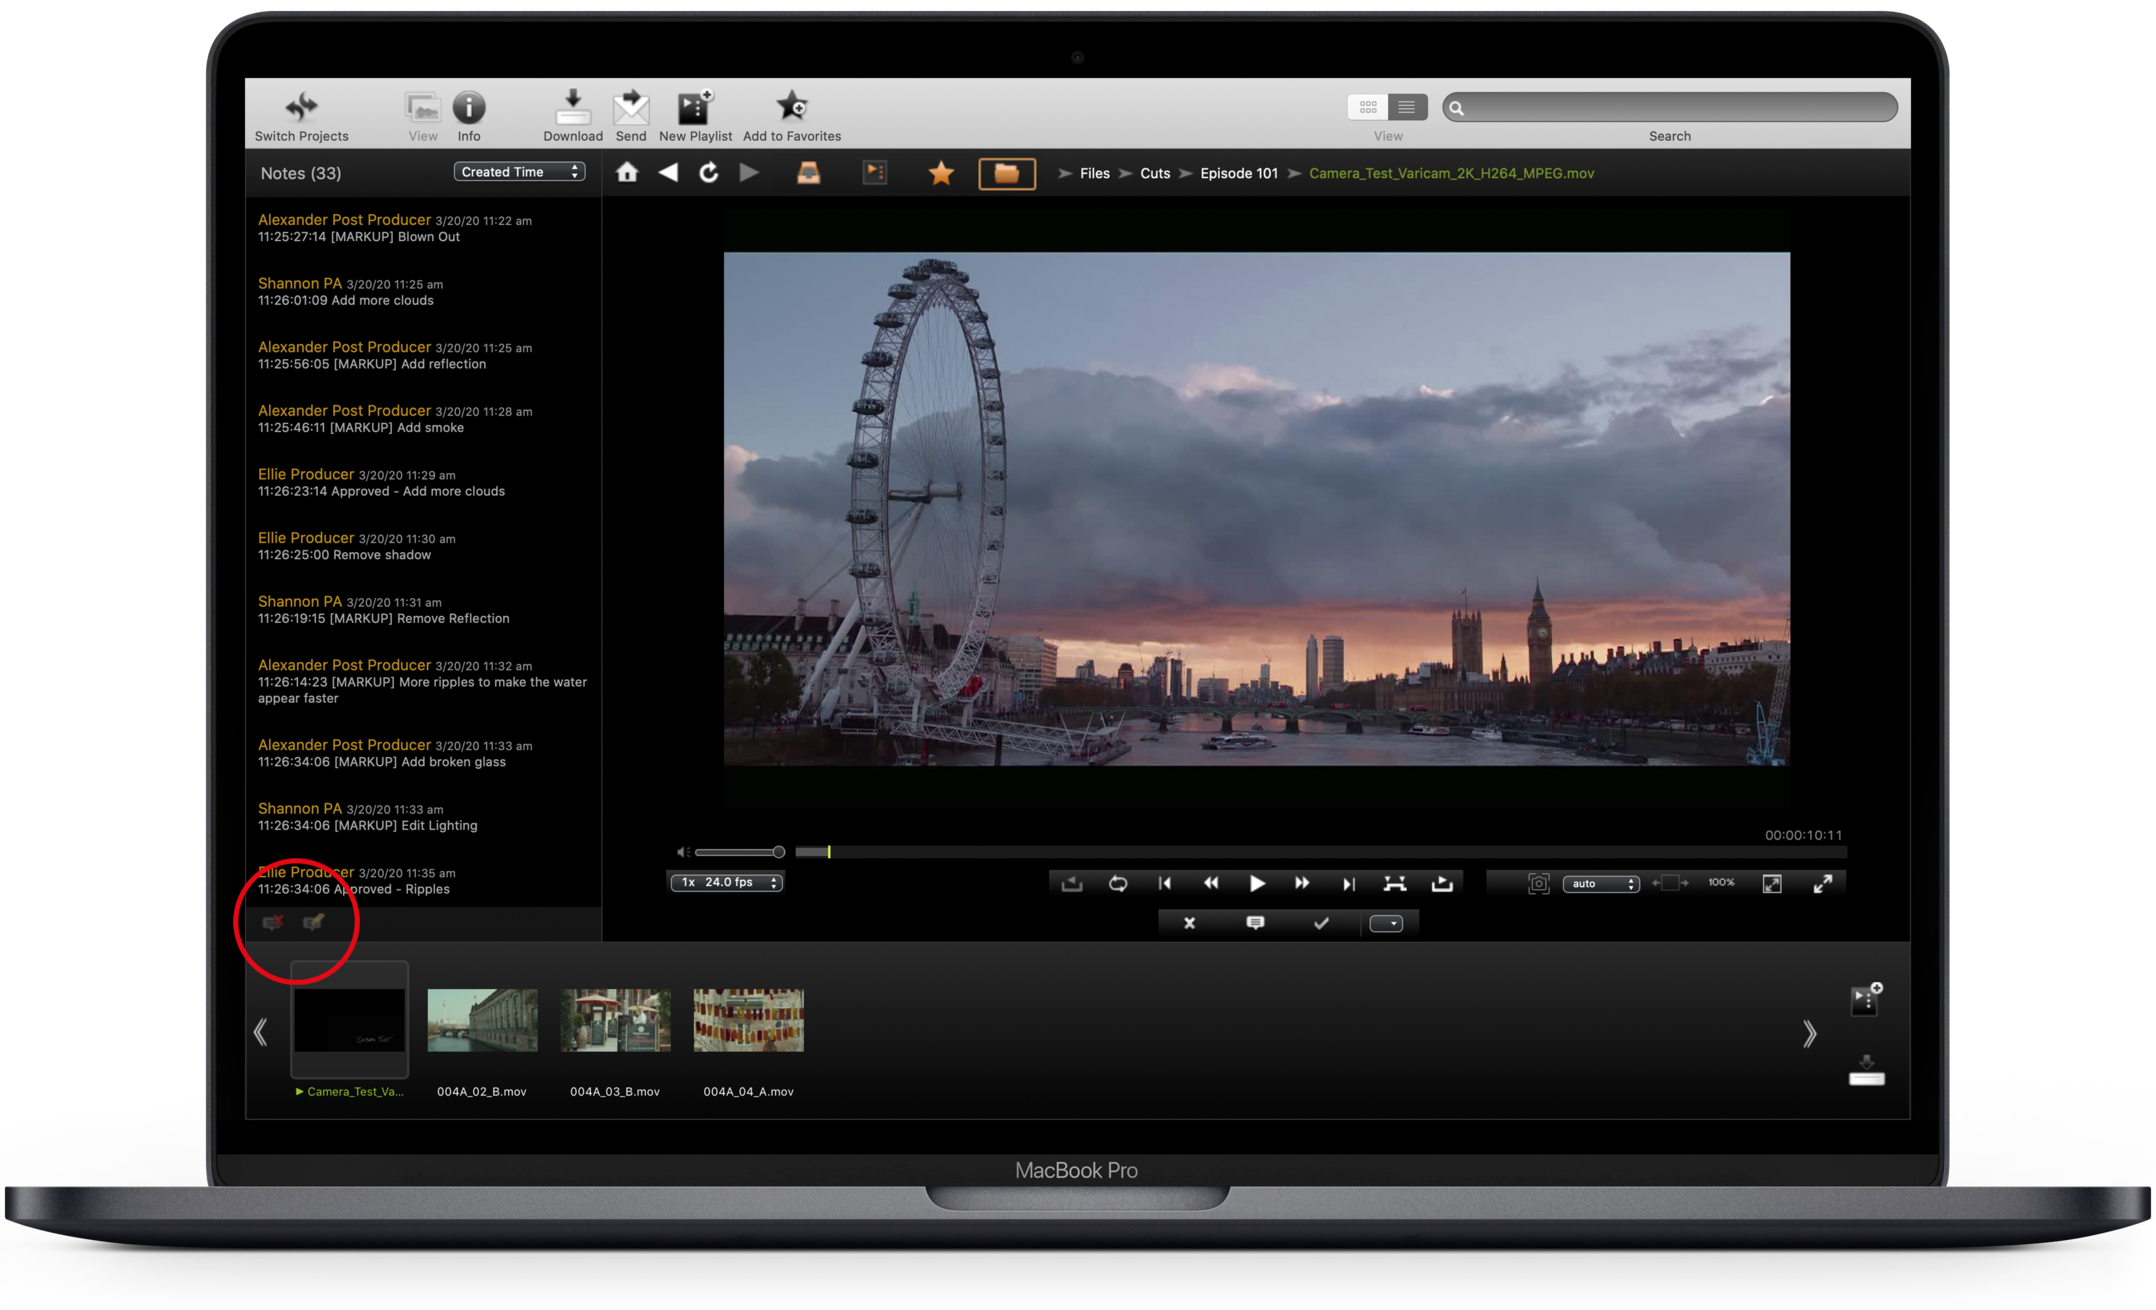Click the Send envelope icon
Image resolution: width=2156 pixels, height=1310 pixels.
pyautogui.click(x=631, y=107)
